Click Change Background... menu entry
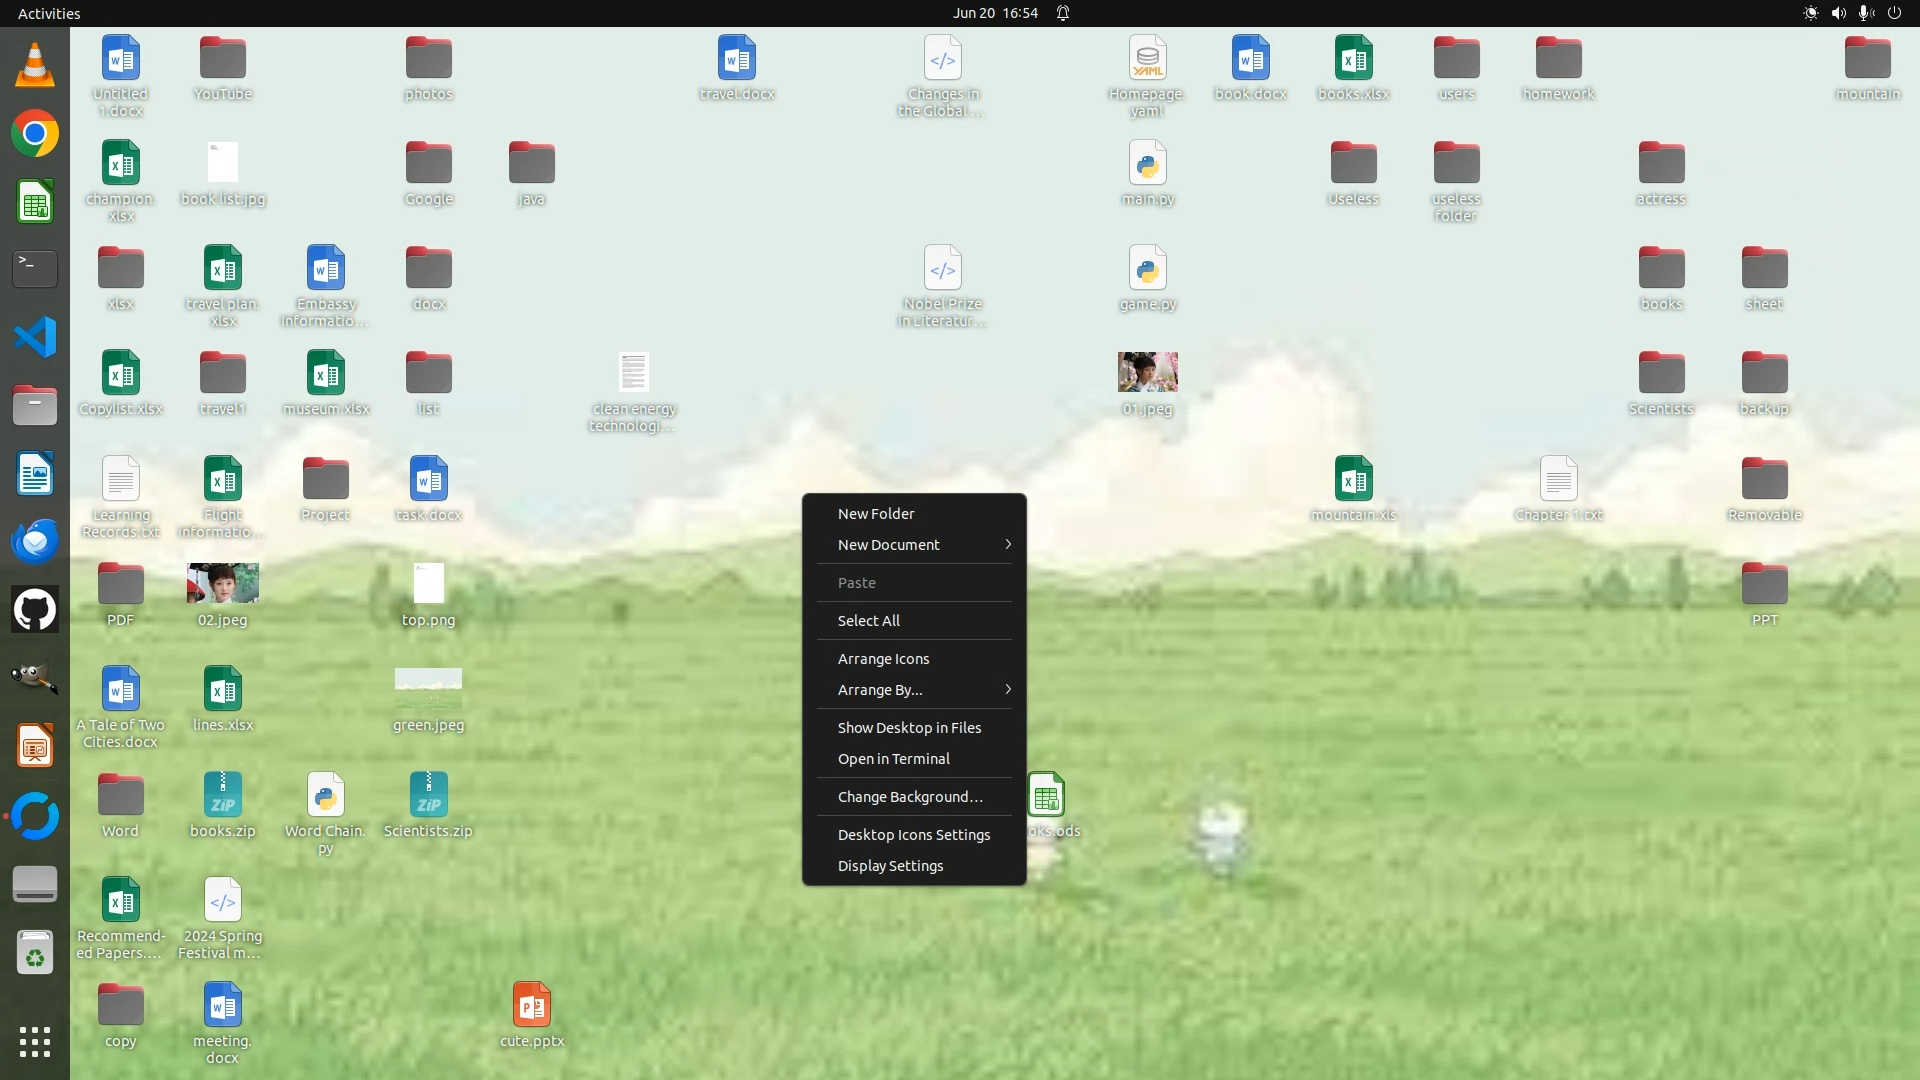1920x1080 pixels. [909, 797]
